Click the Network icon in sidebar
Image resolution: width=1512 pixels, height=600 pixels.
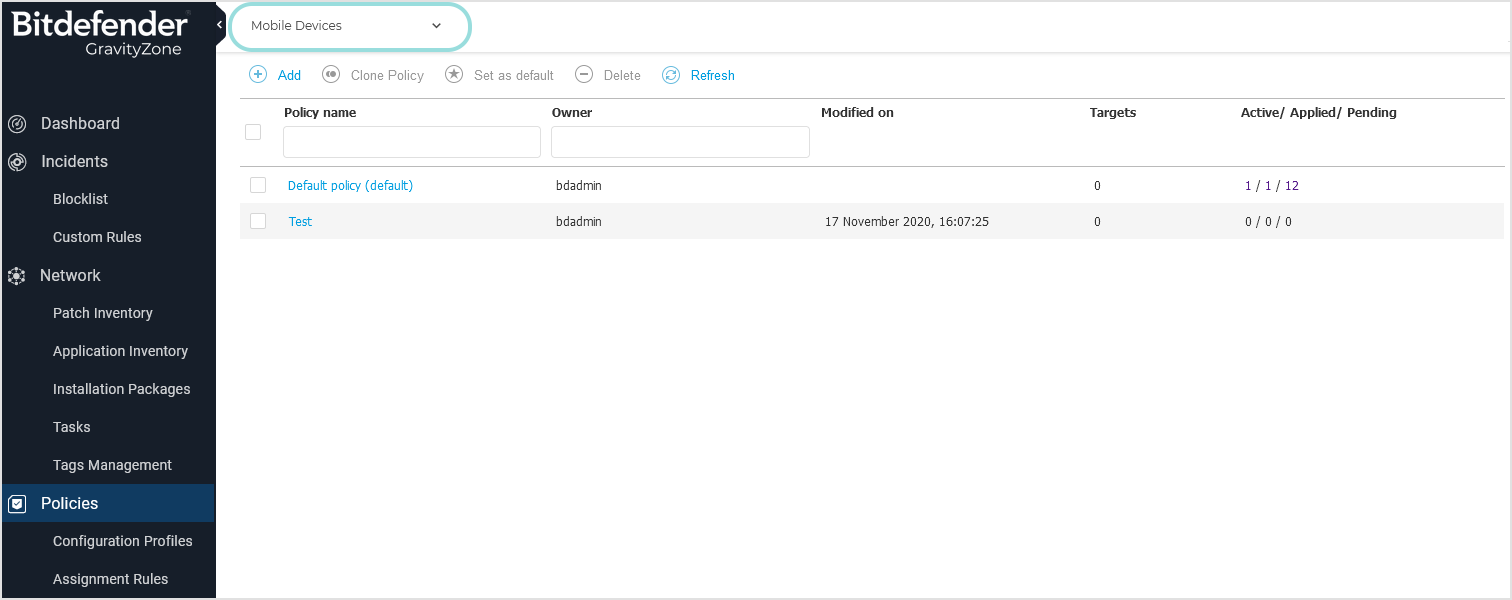(x=17, y=276)
